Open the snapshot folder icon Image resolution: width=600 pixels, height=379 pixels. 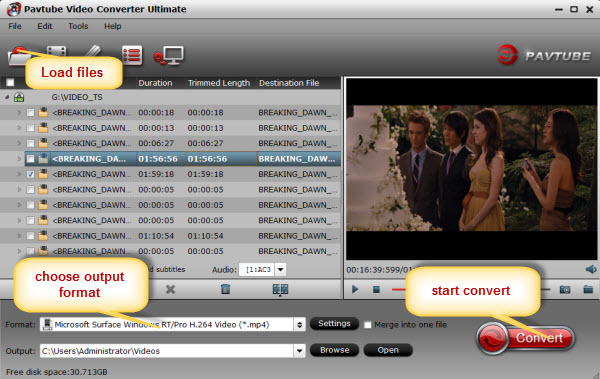click(588, 289)
